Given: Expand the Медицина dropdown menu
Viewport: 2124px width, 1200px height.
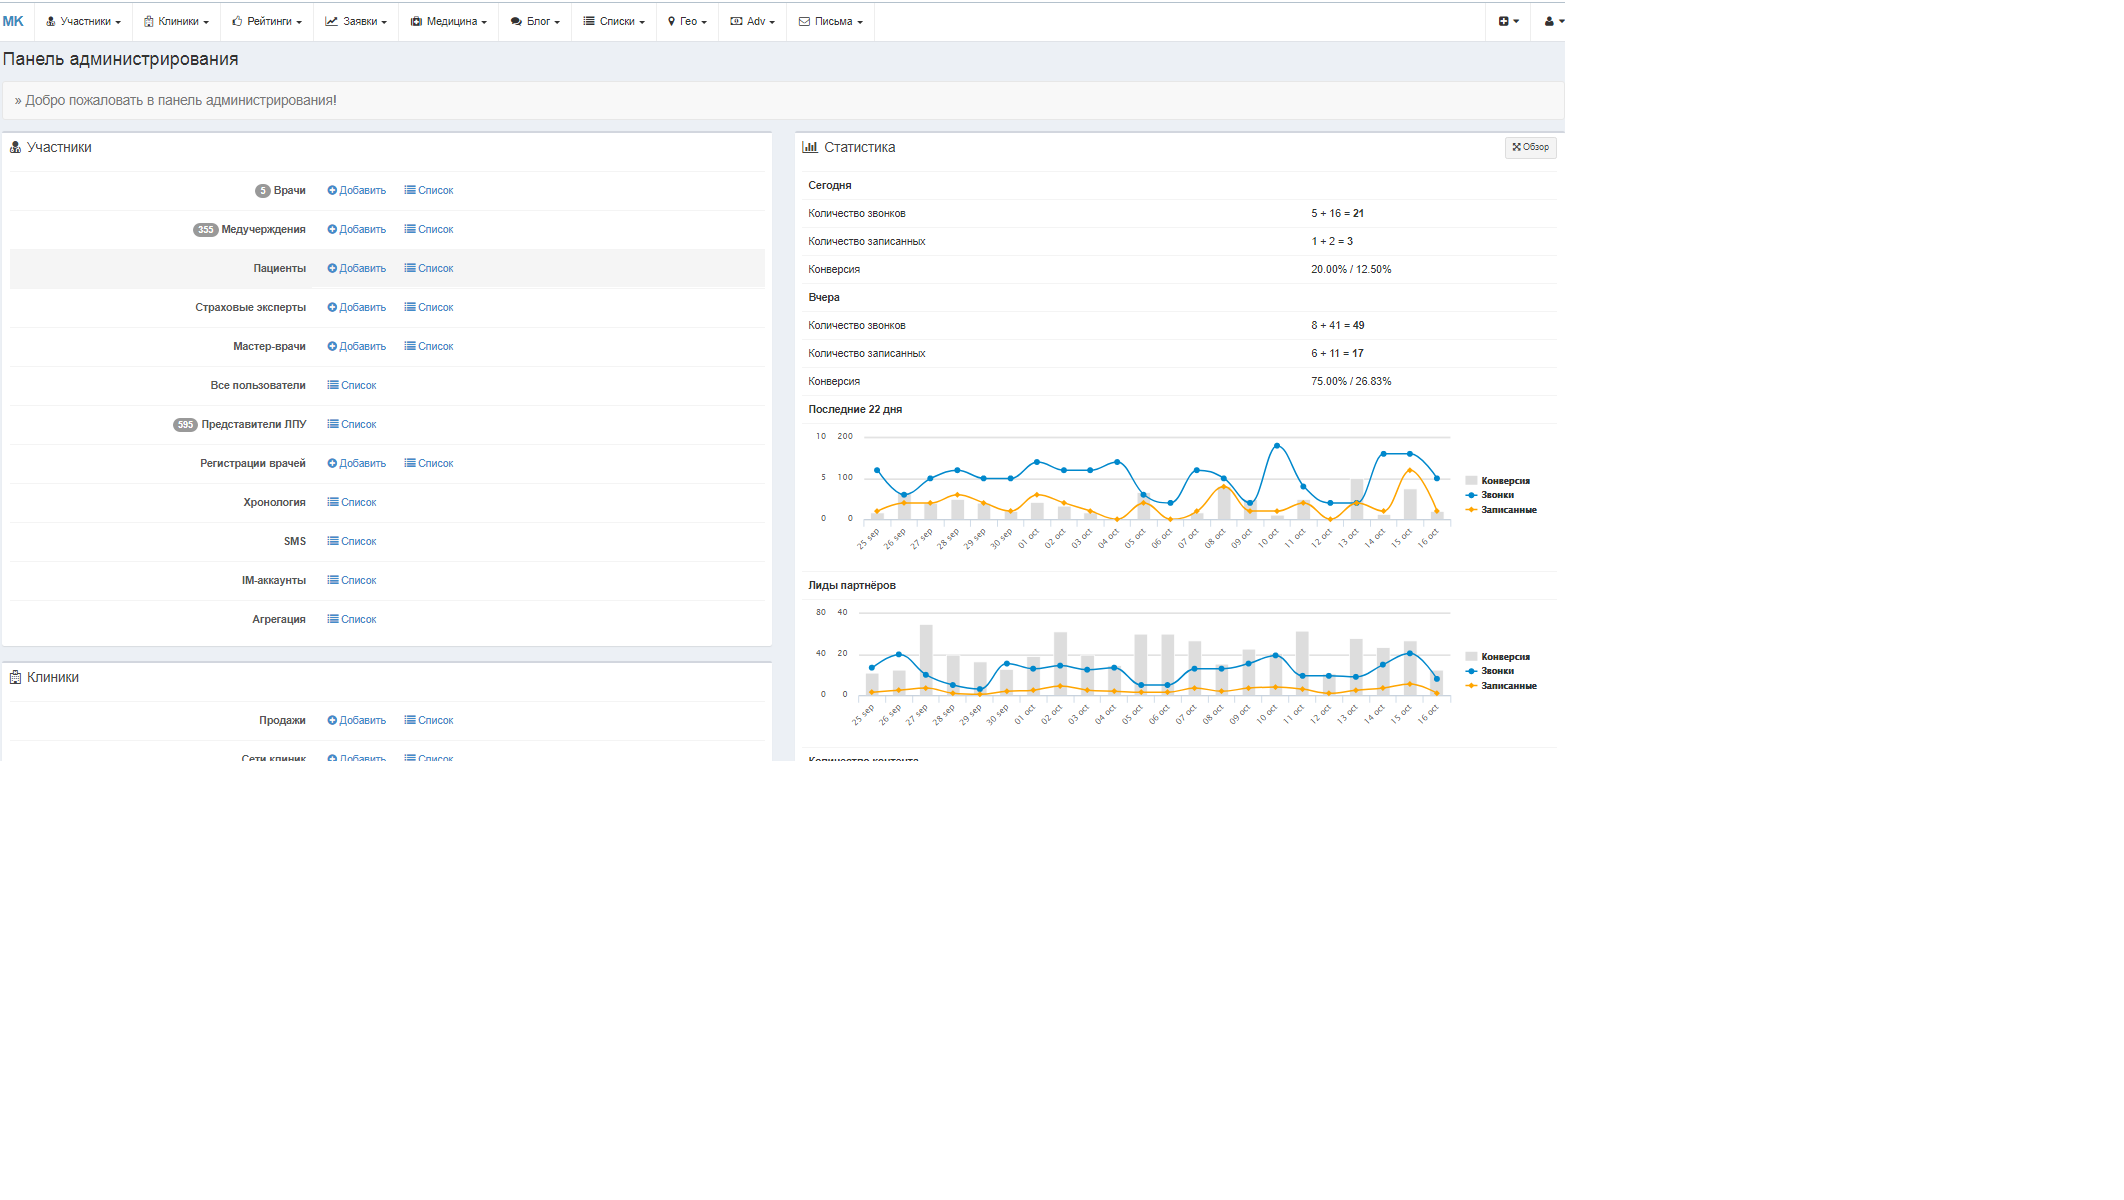Looking at the screenshot, I should pyautogui.click(x=449, y=21).
